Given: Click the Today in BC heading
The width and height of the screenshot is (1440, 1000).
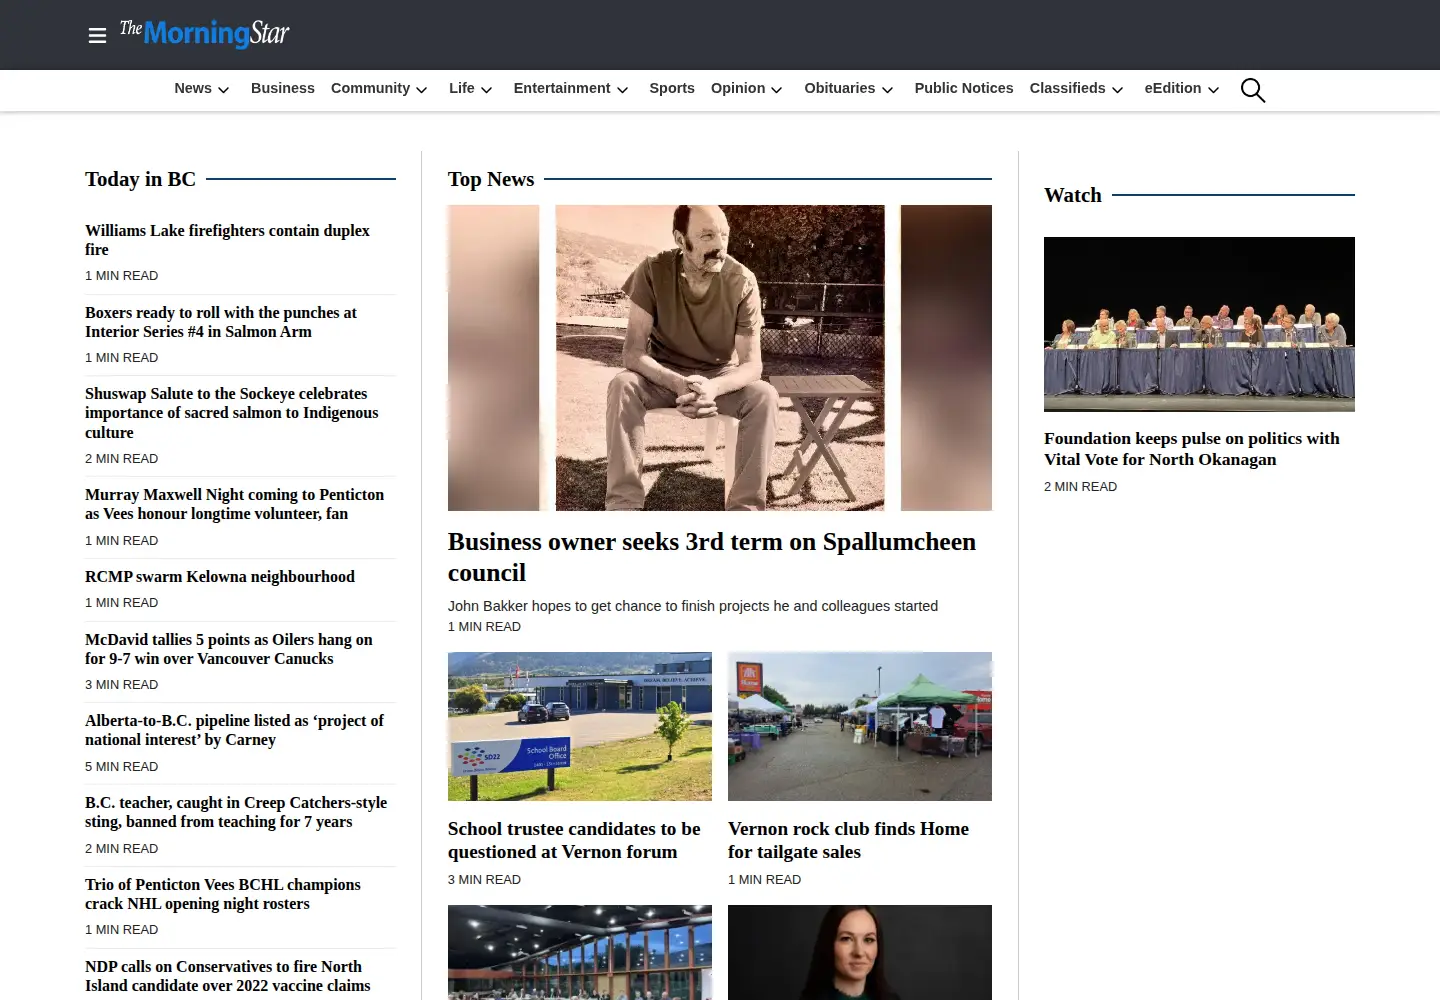Looking at the screenshot, I should tap(140, 179).
